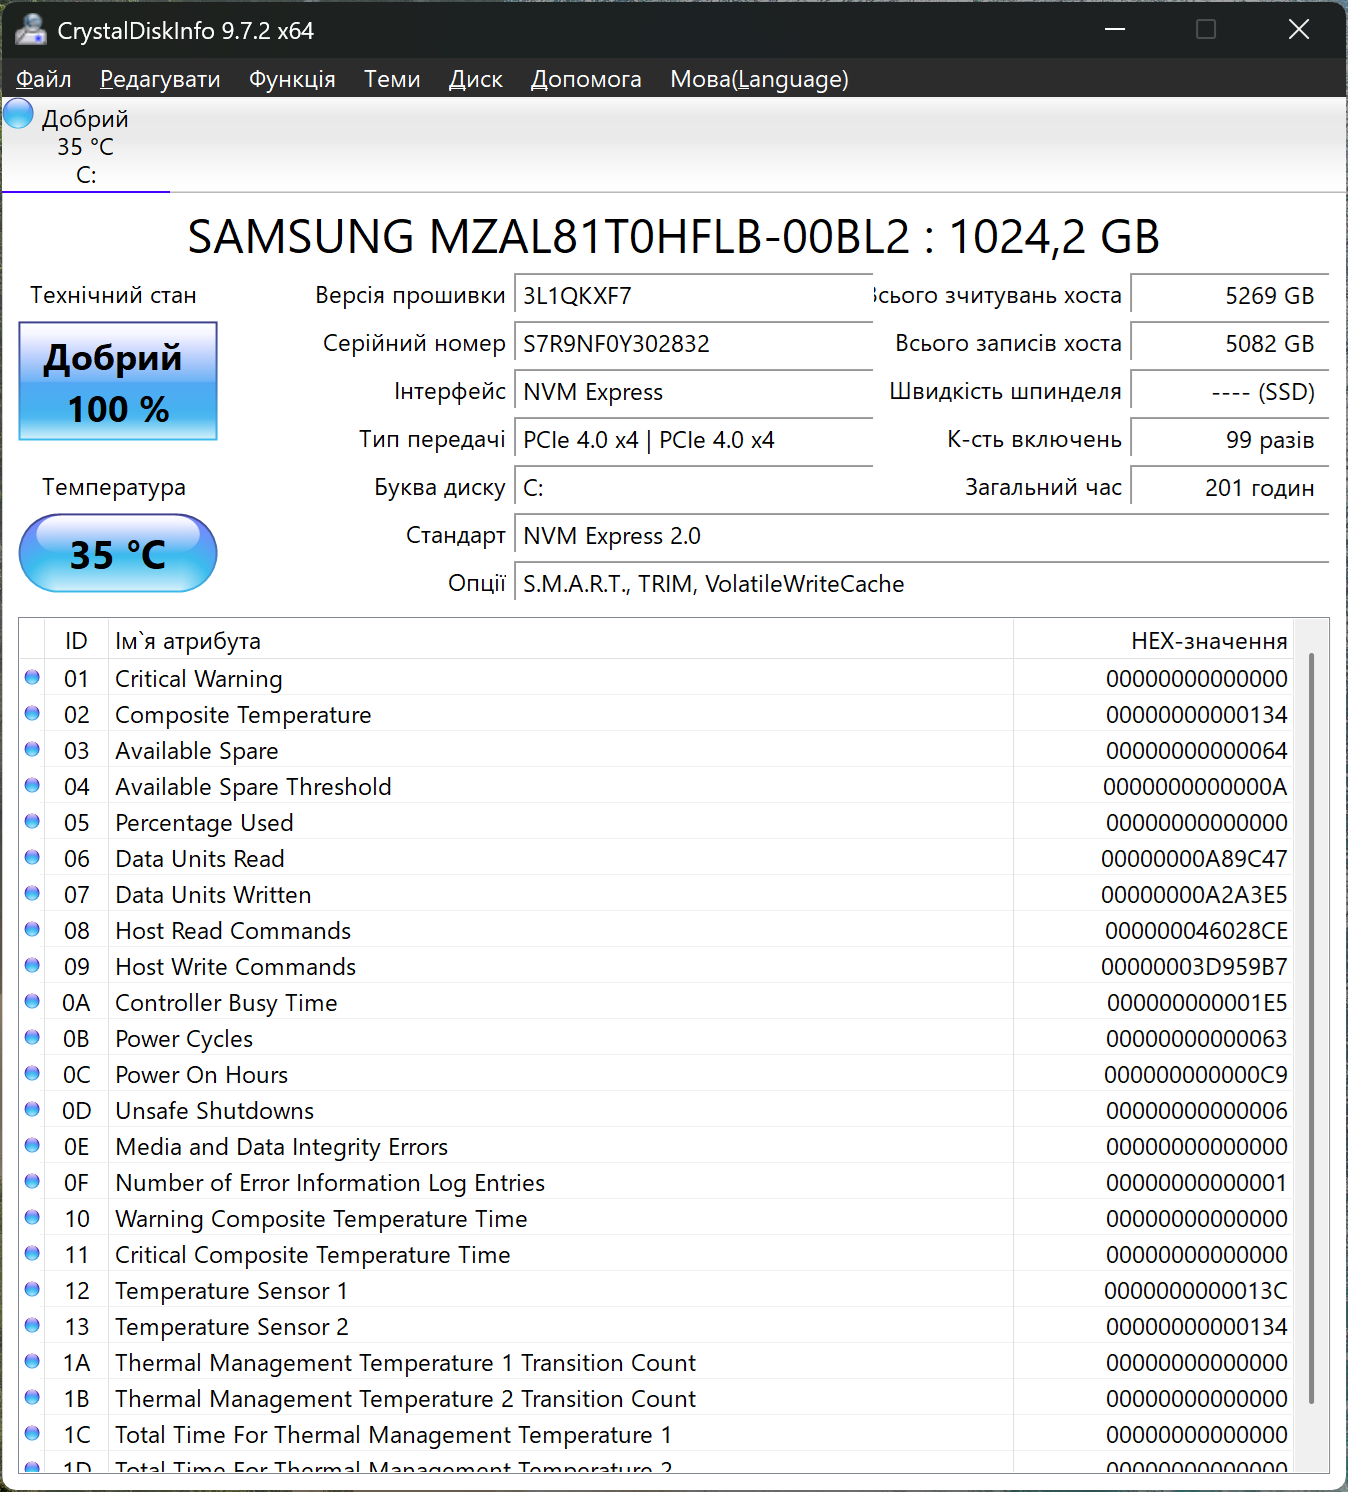Minimize the CrystalDiskInfo window
The image size is (1348, 1492).
1115,30
